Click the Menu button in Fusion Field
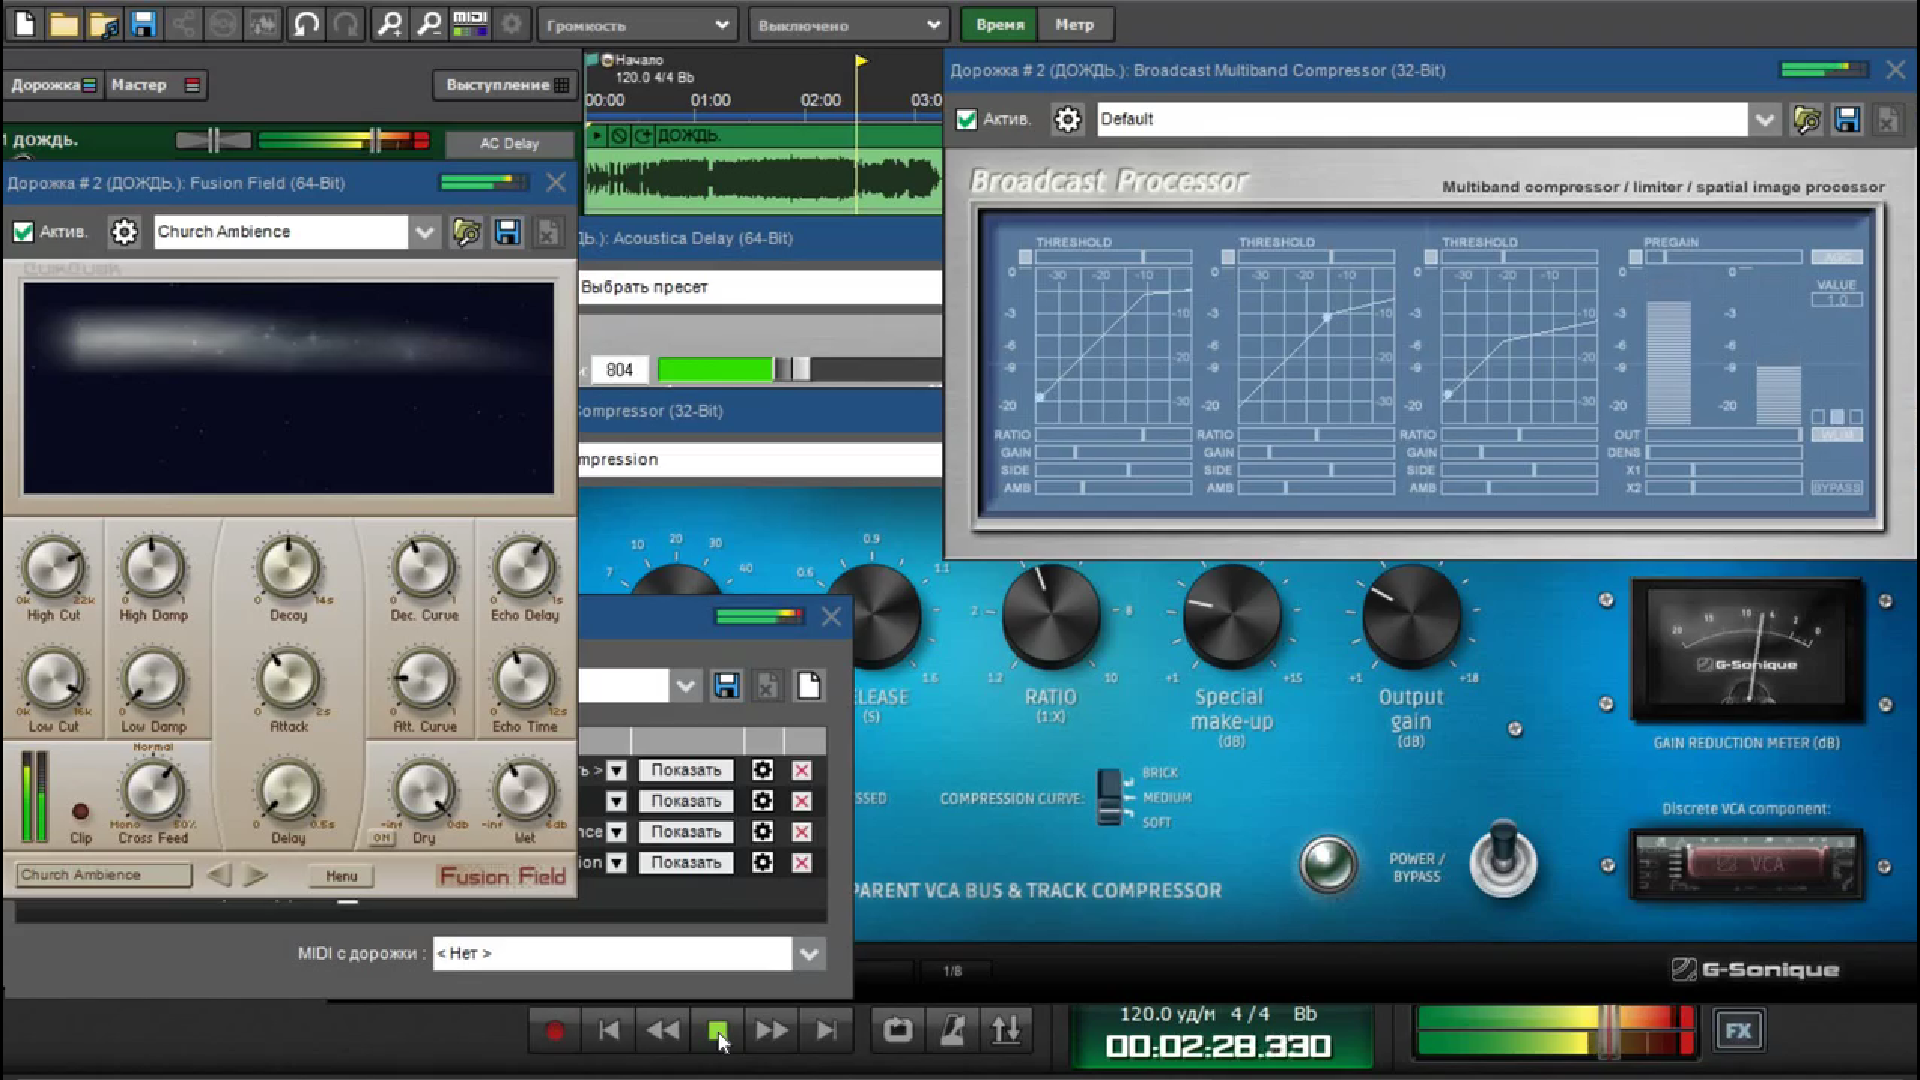Screen dimensions: 1920x1080 (x=341, y=876)
